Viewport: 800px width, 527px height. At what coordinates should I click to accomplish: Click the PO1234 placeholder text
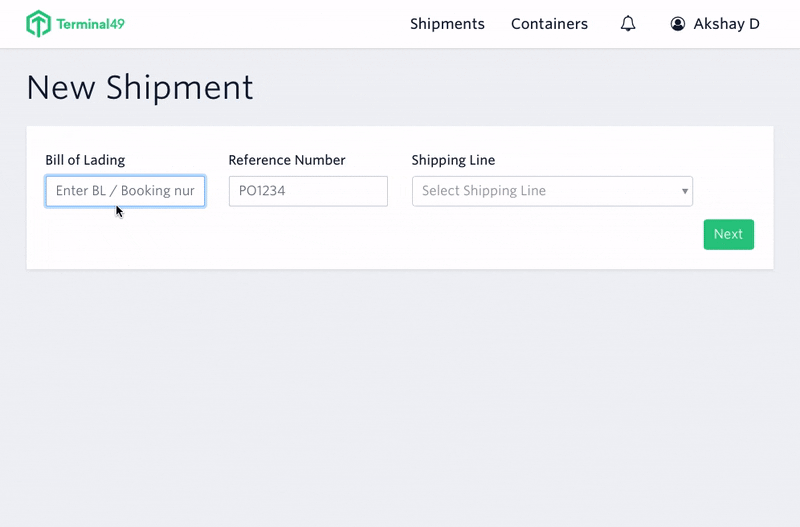[262, 191]
